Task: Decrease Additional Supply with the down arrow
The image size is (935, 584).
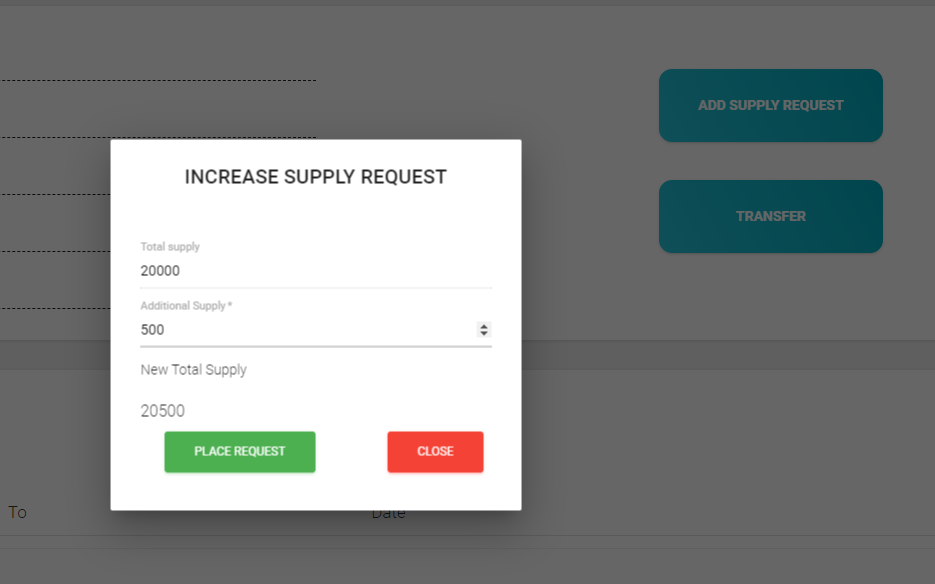Action: coord(484,333)
